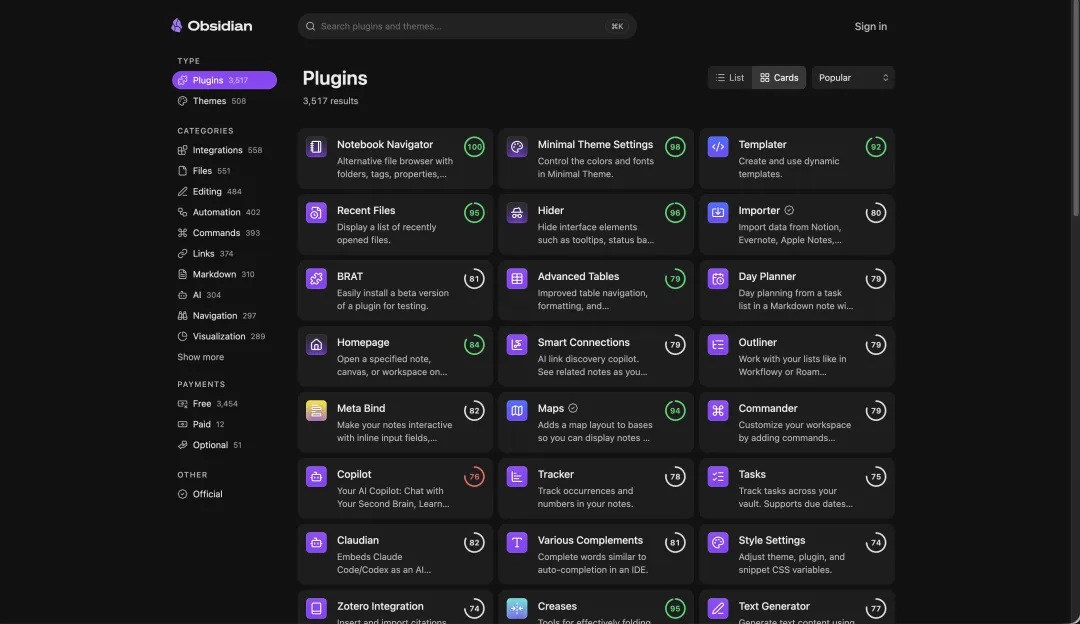Click the BRAT plugin icon
1080x624 pixels.
coord(316,279)
